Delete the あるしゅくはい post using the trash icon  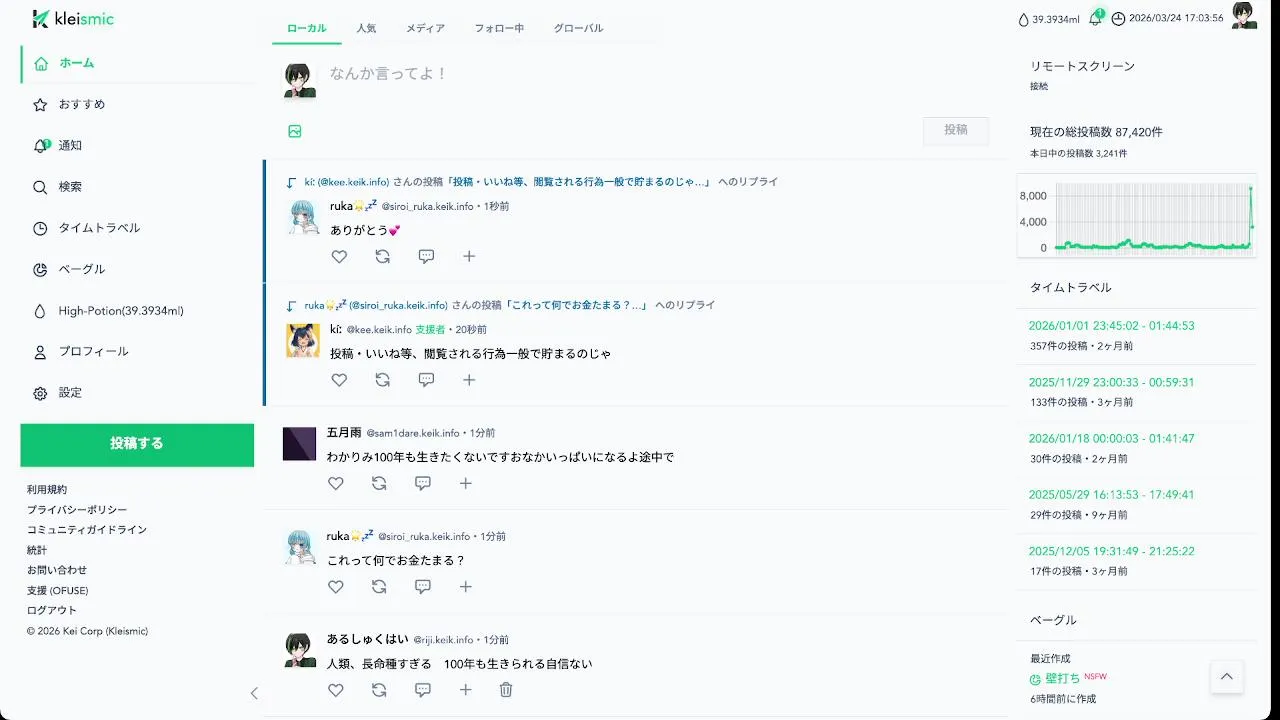click(506, 690)
